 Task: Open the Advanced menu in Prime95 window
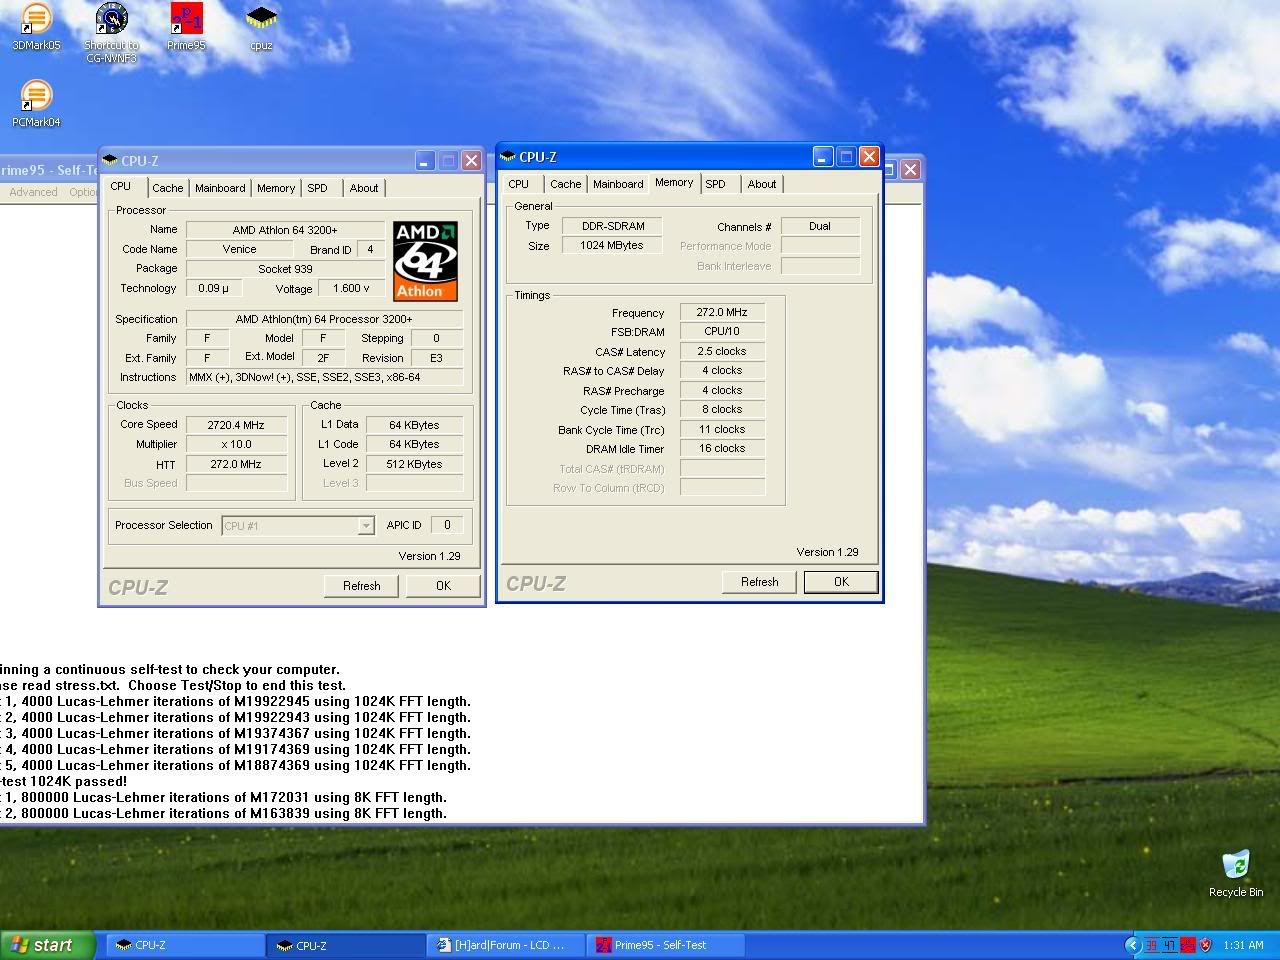pos(33,192)
